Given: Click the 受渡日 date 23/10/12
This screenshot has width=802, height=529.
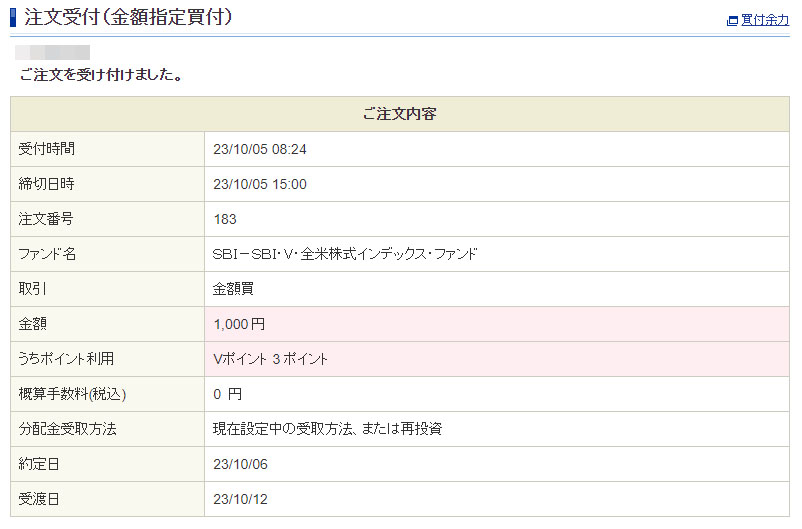Looking at the screenshot, I should pos(241,499).
